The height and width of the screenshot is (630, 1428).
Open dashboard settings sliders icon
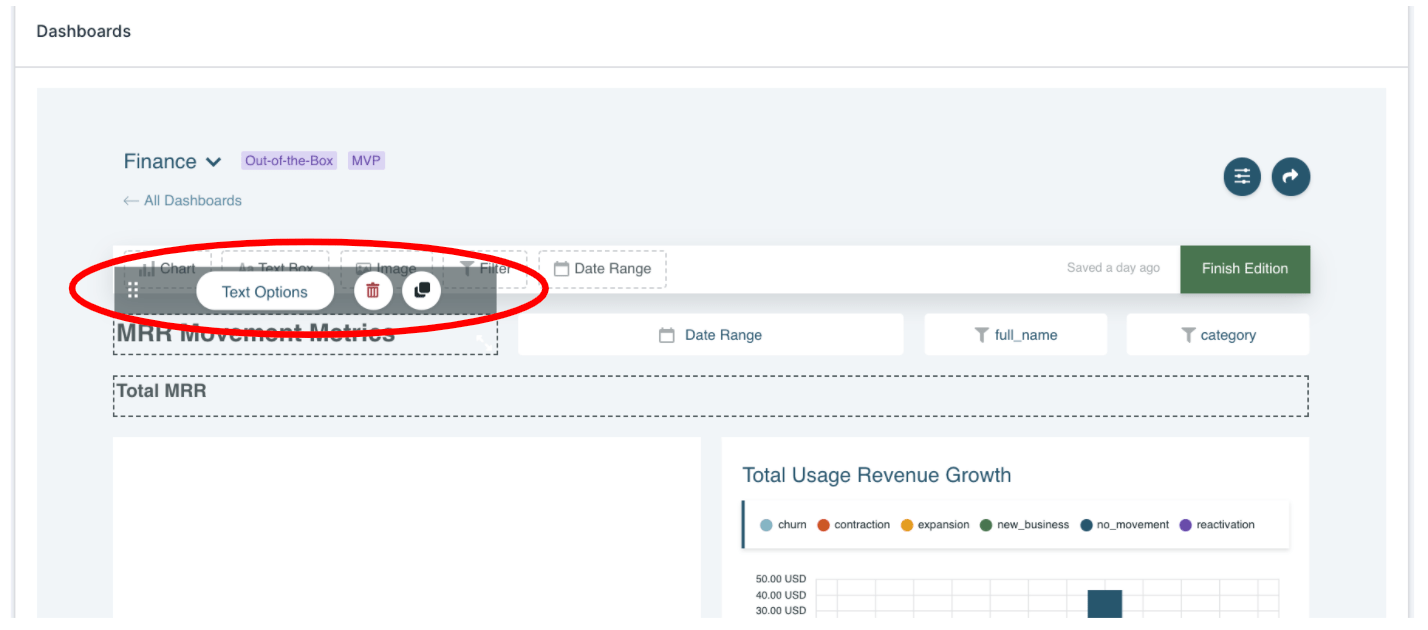1242,177
